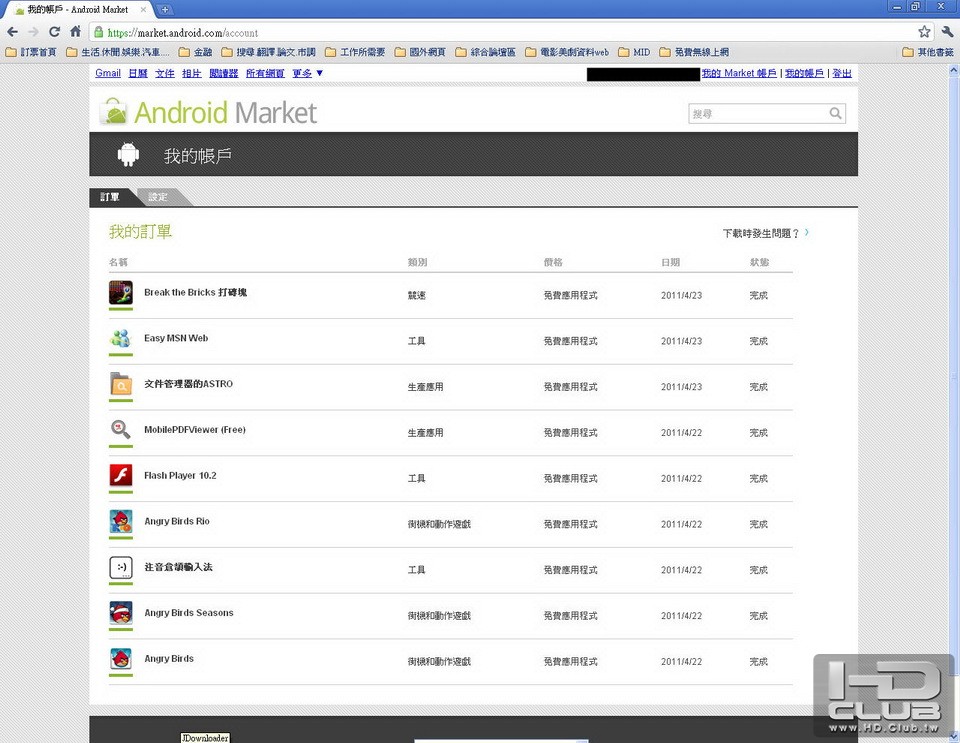Click 街機和動作遊戲 category in Angry Birds Seasons row
Screen dimensions: 960x743
439,616
